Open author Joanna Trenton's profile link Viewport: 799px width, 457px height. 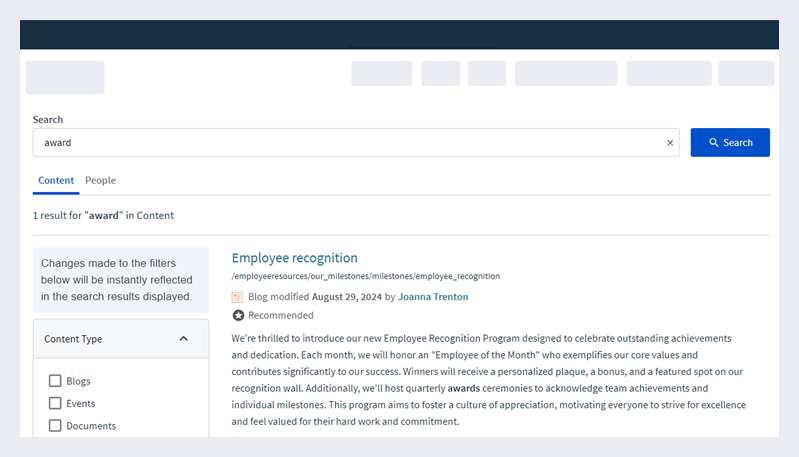433,297
